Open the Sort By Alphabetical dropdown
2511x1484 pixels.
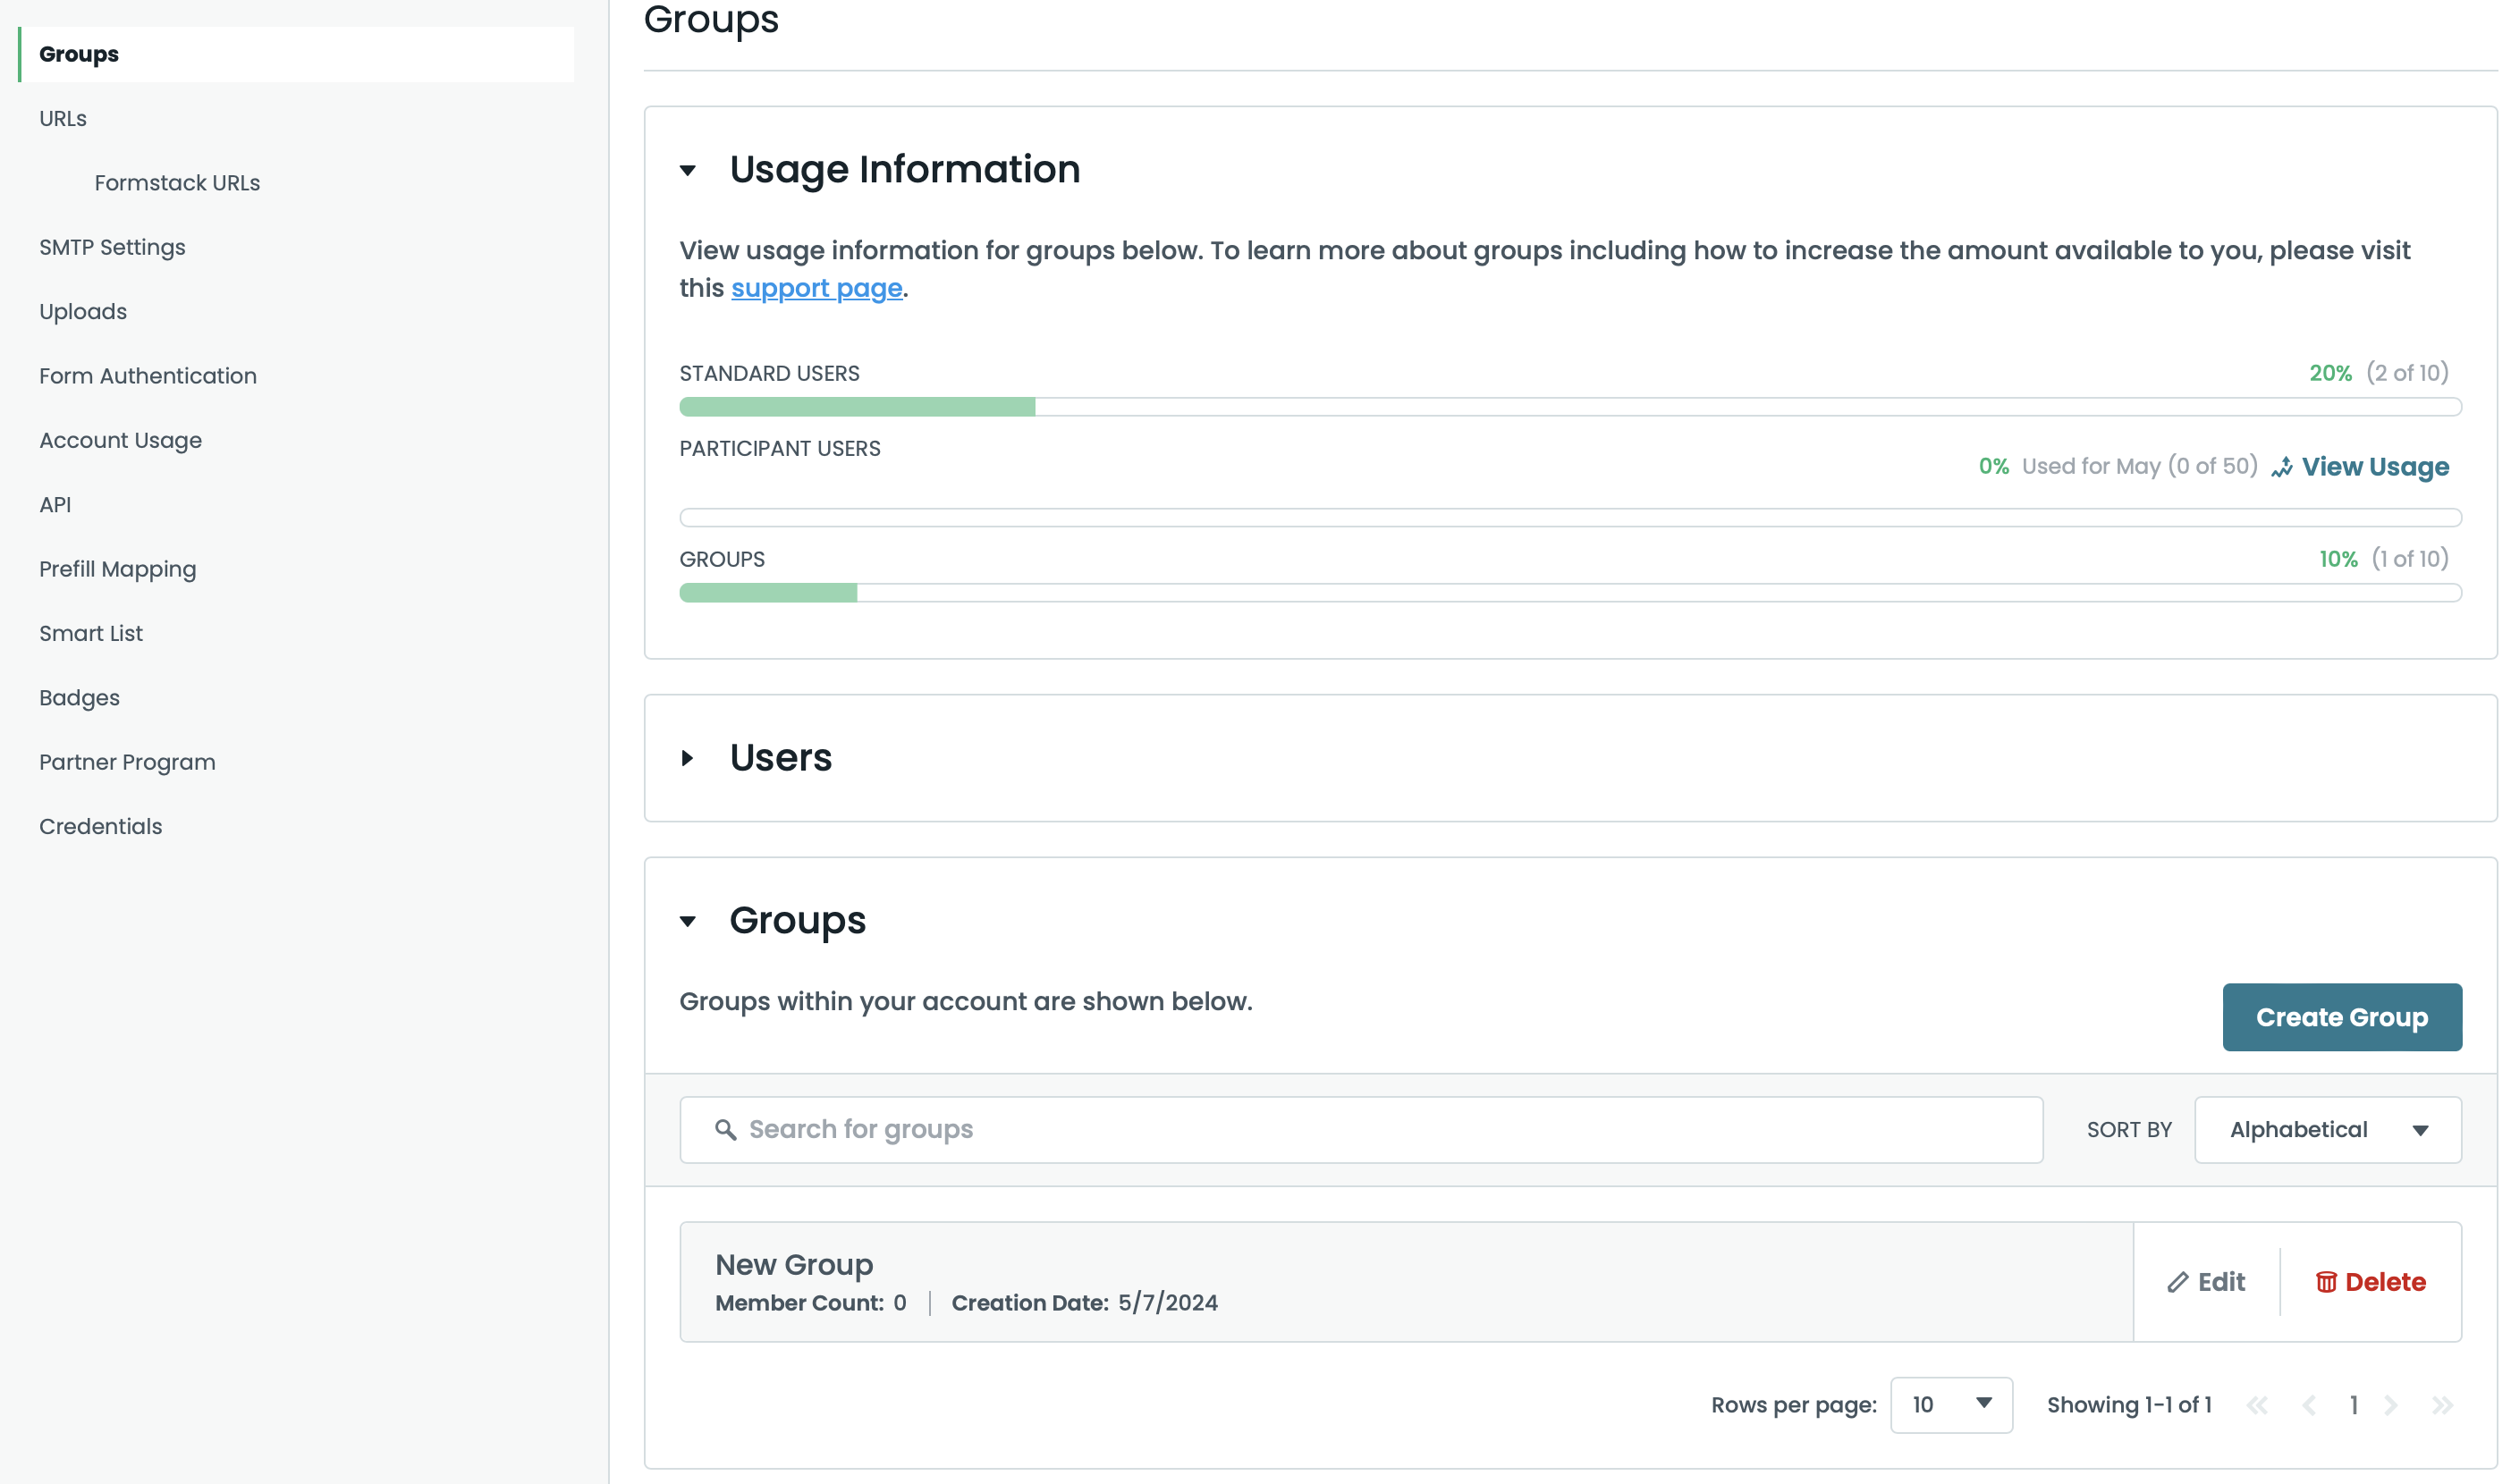(x=2327, y=1130)
